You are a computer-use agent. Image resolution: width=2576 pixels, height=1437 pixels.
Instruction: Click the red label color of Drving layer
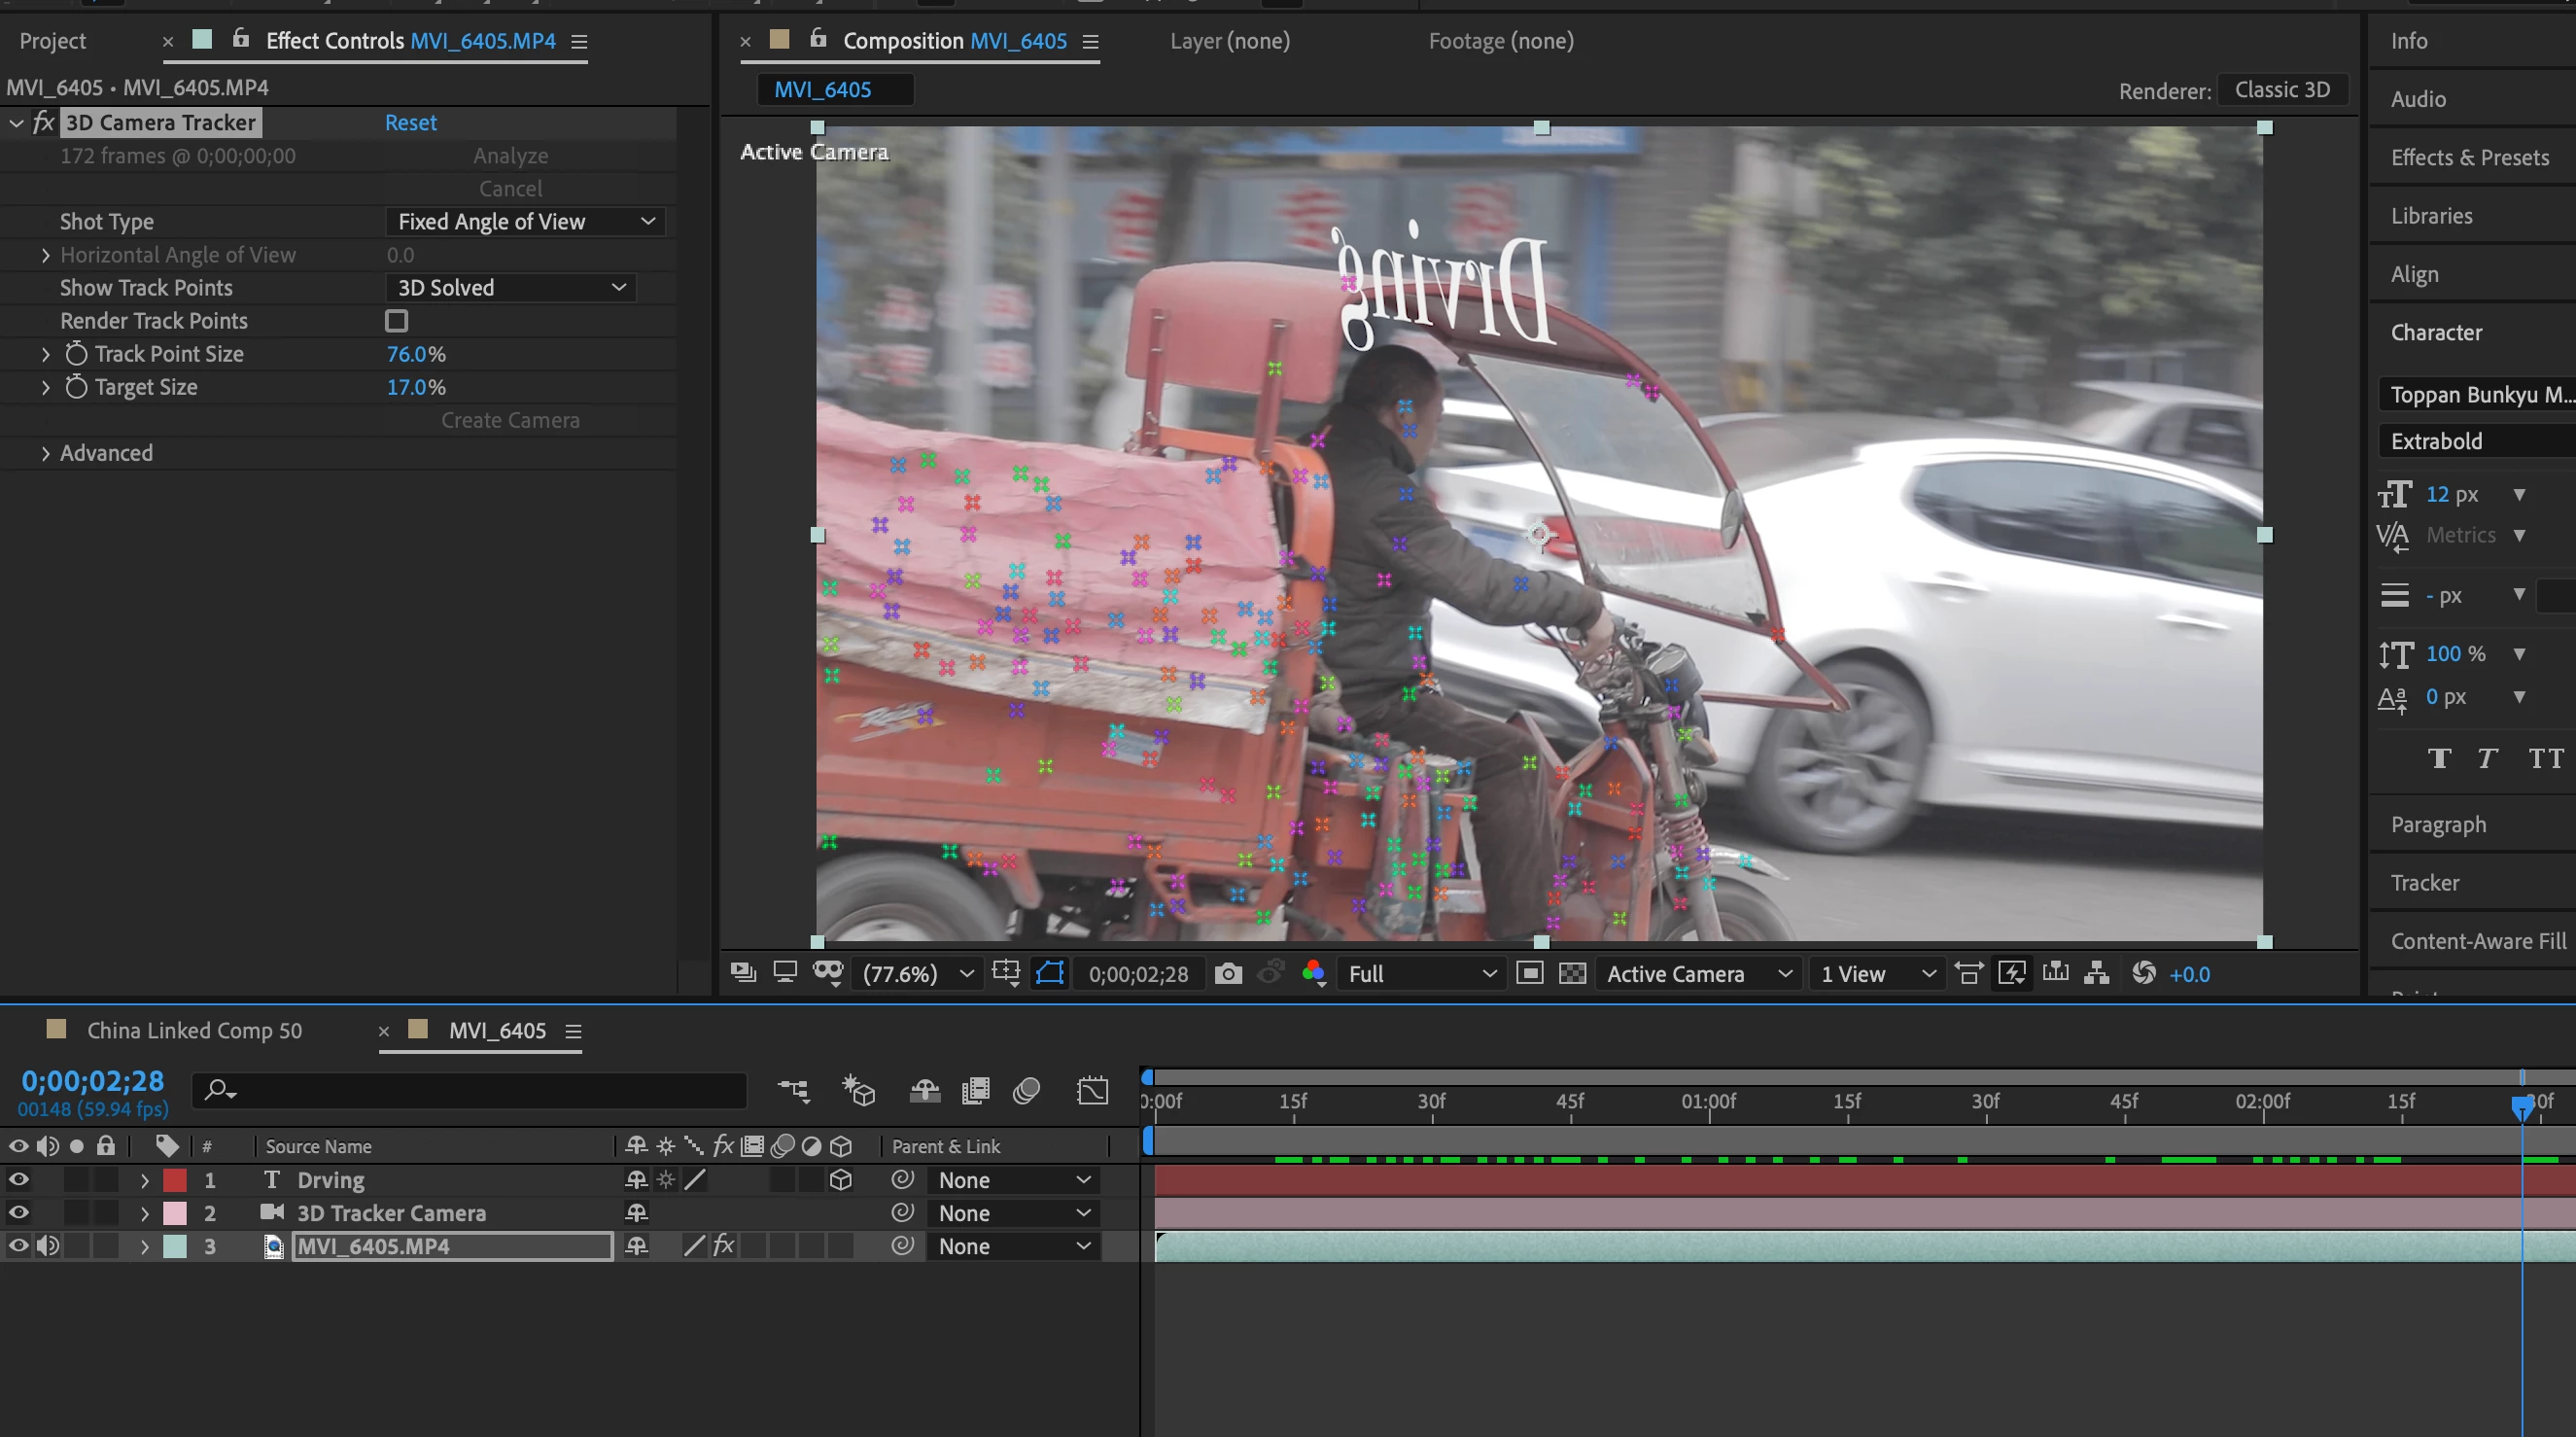click(175, 1180)
